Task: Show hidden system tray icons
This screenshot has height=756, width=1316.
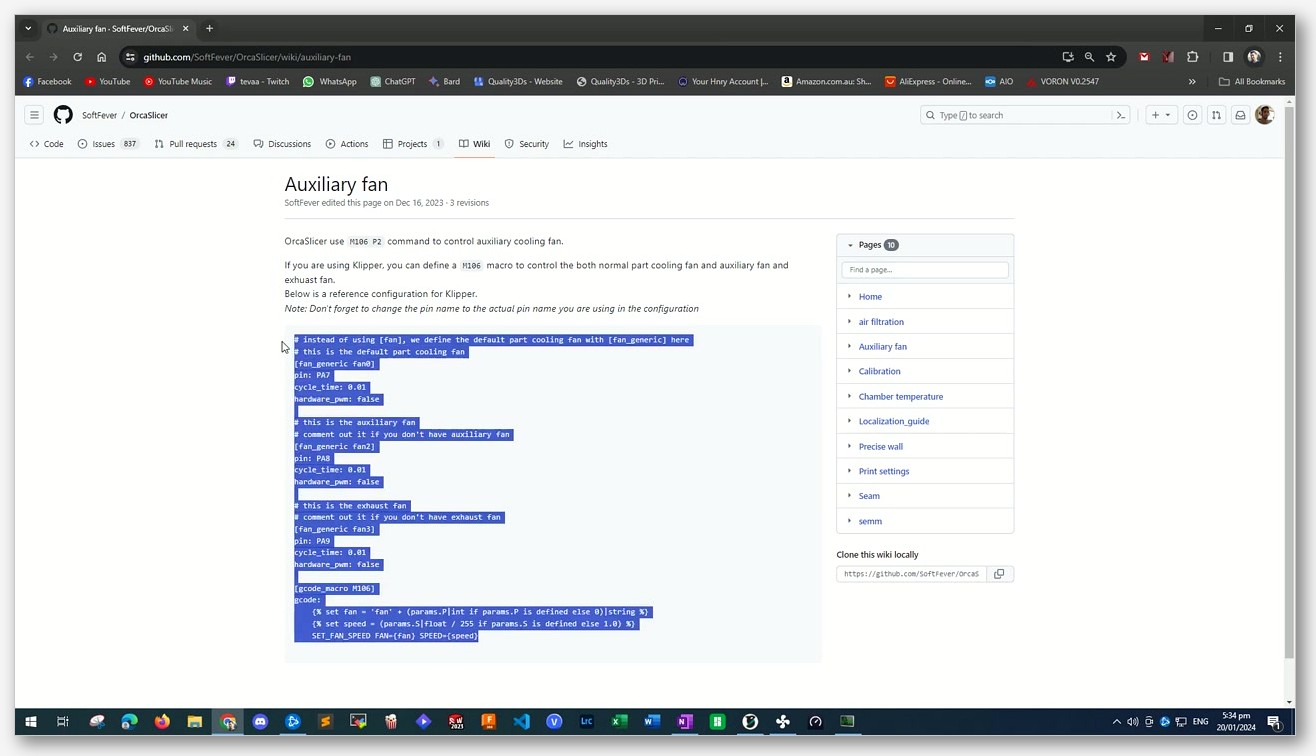Action: 1117,722
